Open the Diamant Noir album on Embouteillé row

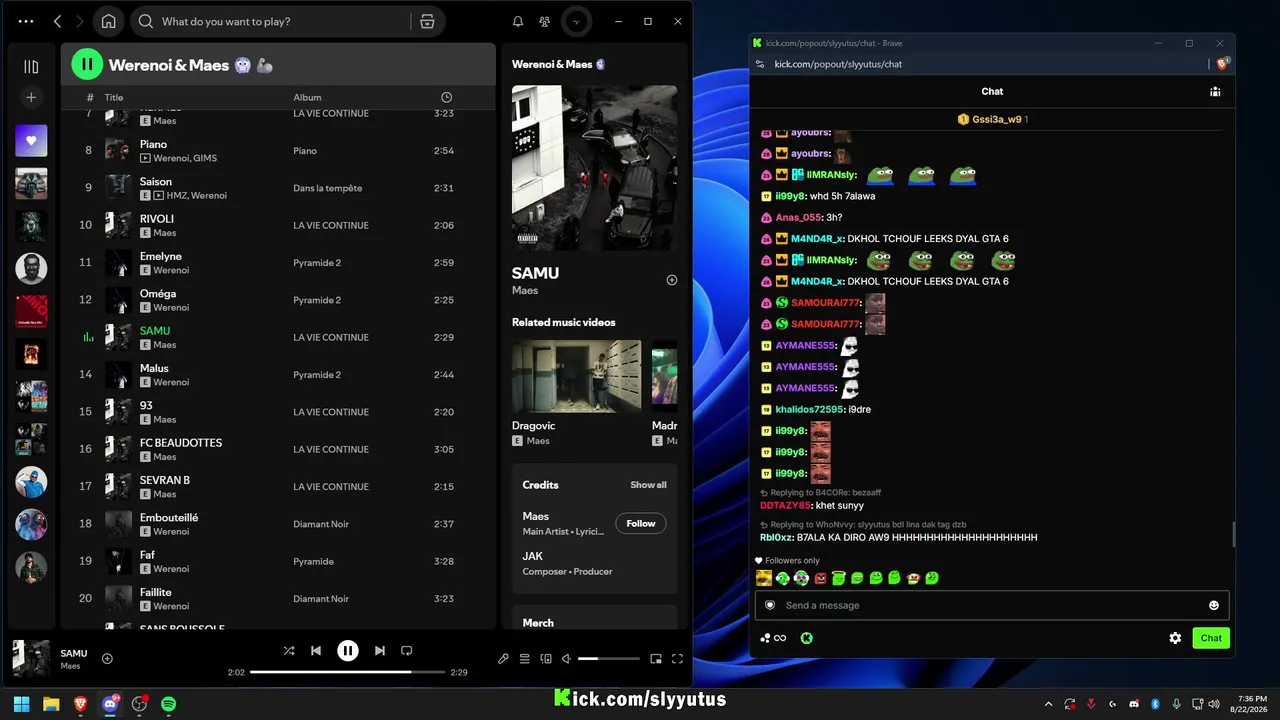click(x=321, y=524)
